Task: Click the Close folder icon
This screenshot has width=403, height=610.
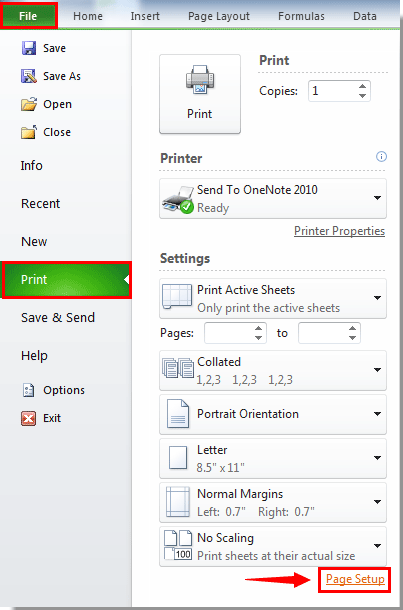Action: click(x=28, y=132)
